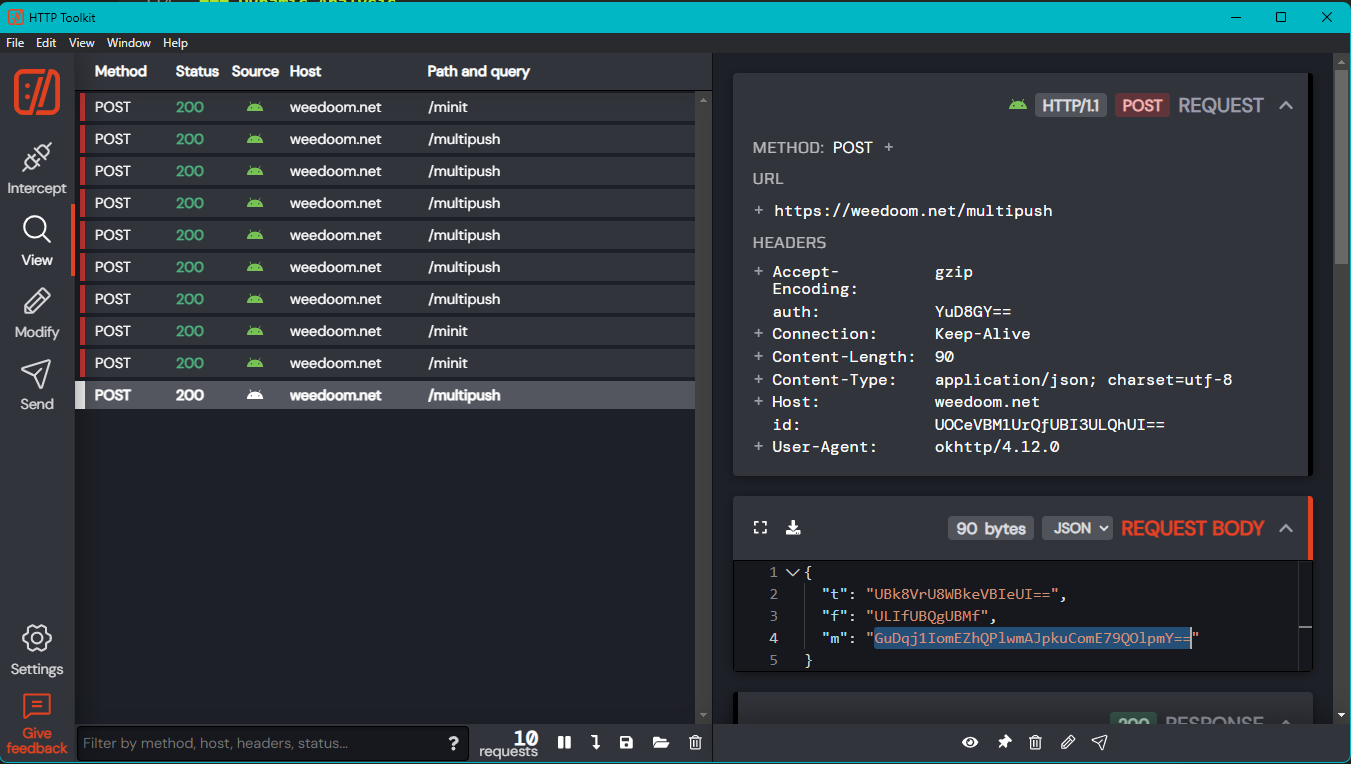
Task: Save requests as HAR file icon
Action: [626, 742]
